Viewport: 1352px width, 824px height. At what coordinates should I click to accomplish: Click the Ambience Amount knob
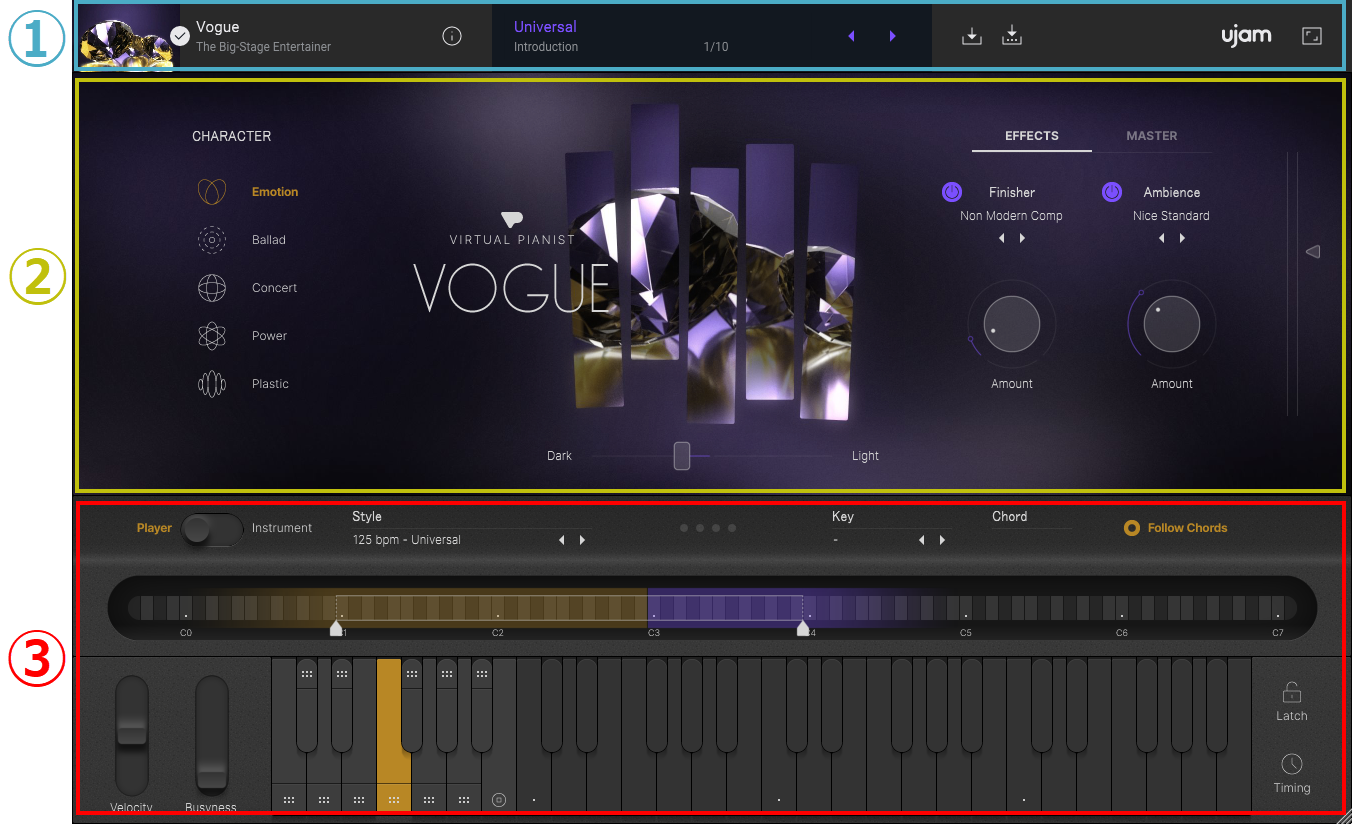1172,325
